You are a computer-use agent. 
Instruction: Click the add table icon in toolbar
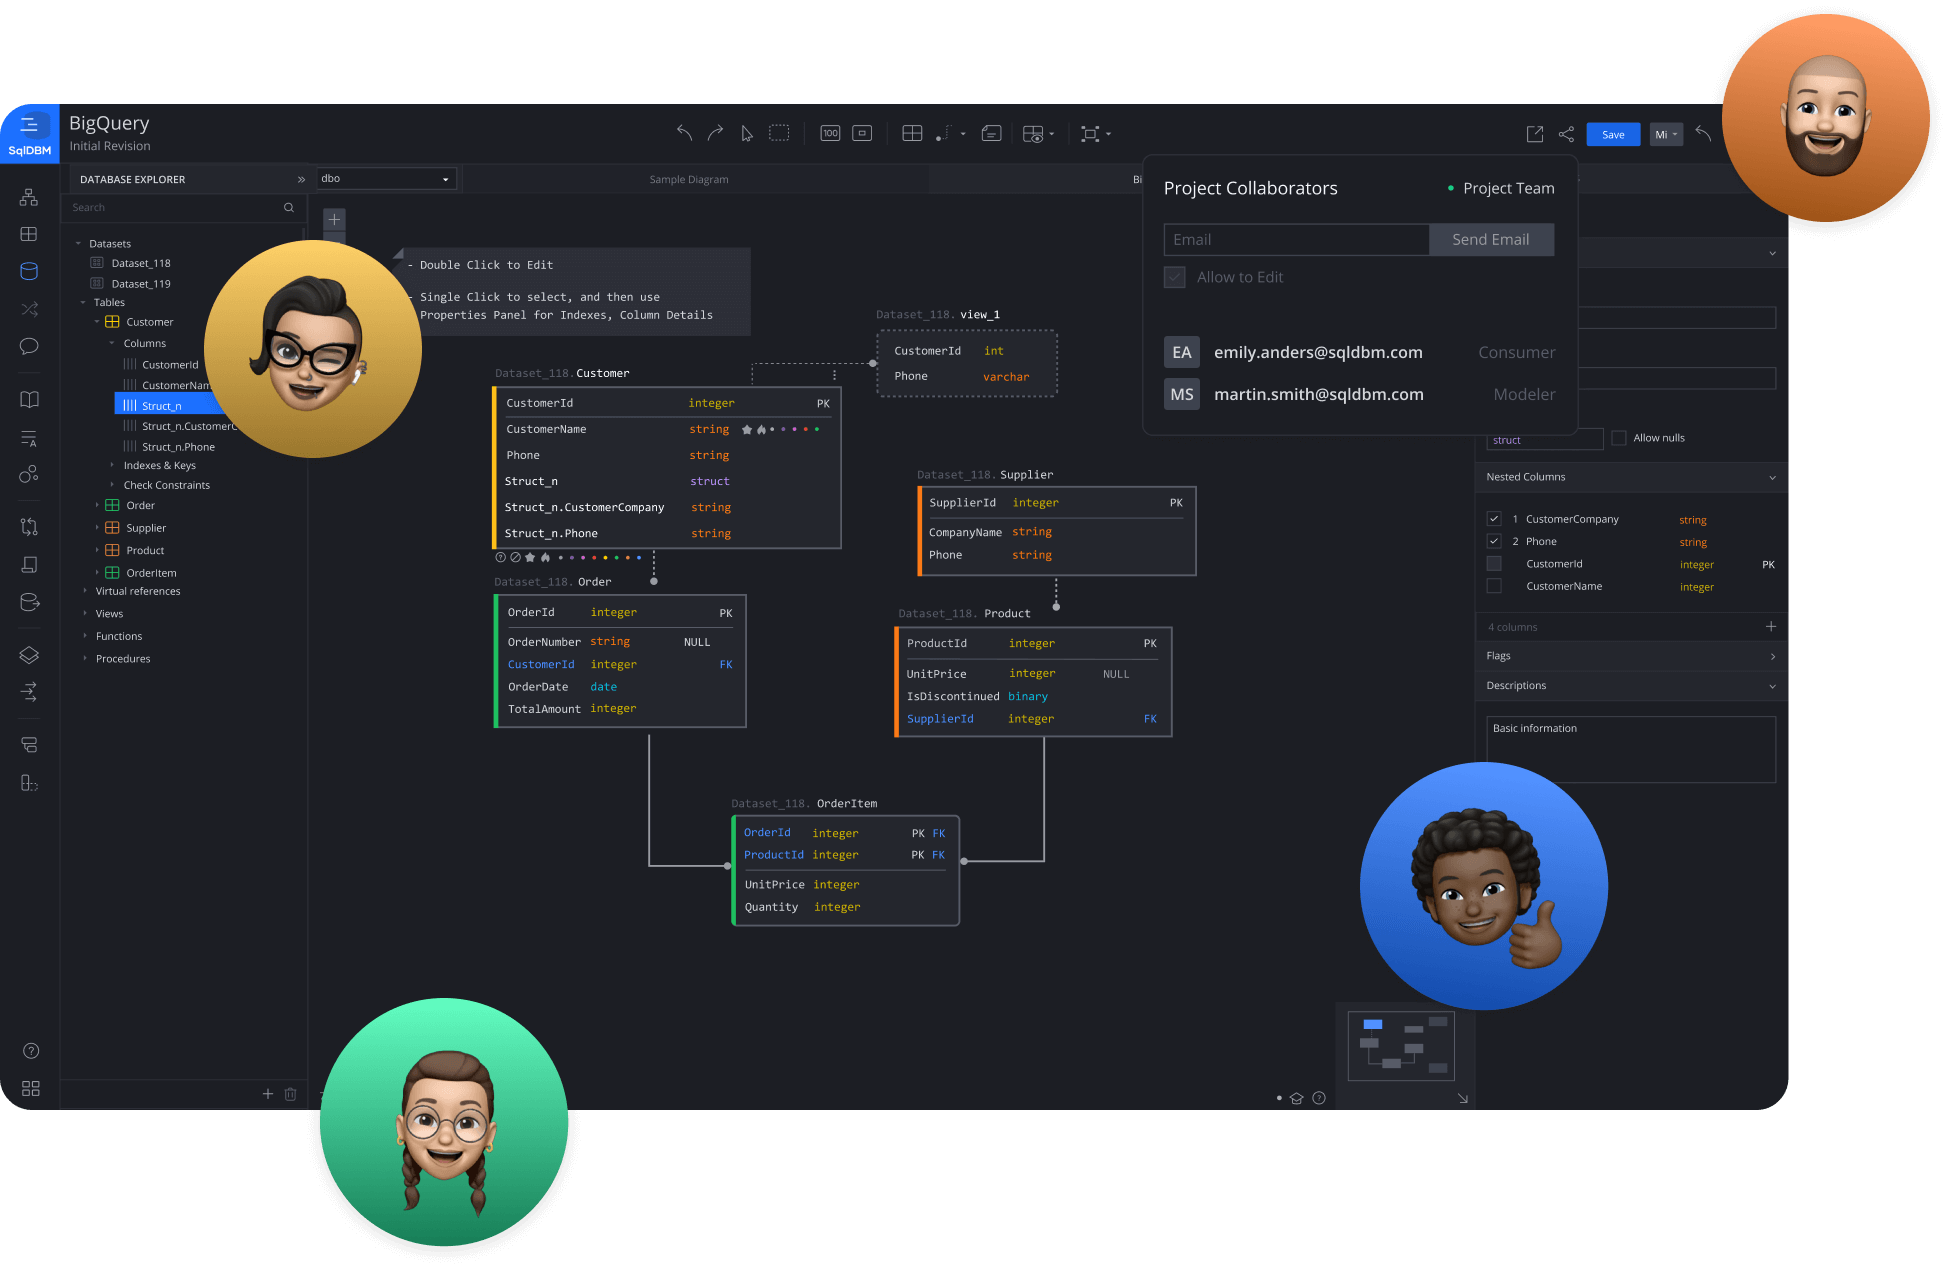click(x=912, y=133)
